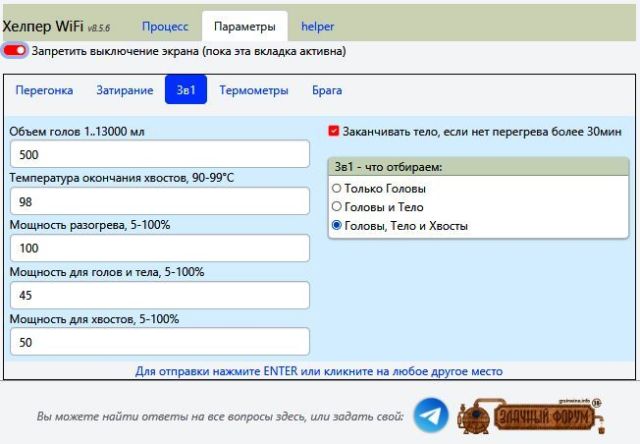Open the Термометры sub-tab
640x444 pixels.
coord(254,90)
